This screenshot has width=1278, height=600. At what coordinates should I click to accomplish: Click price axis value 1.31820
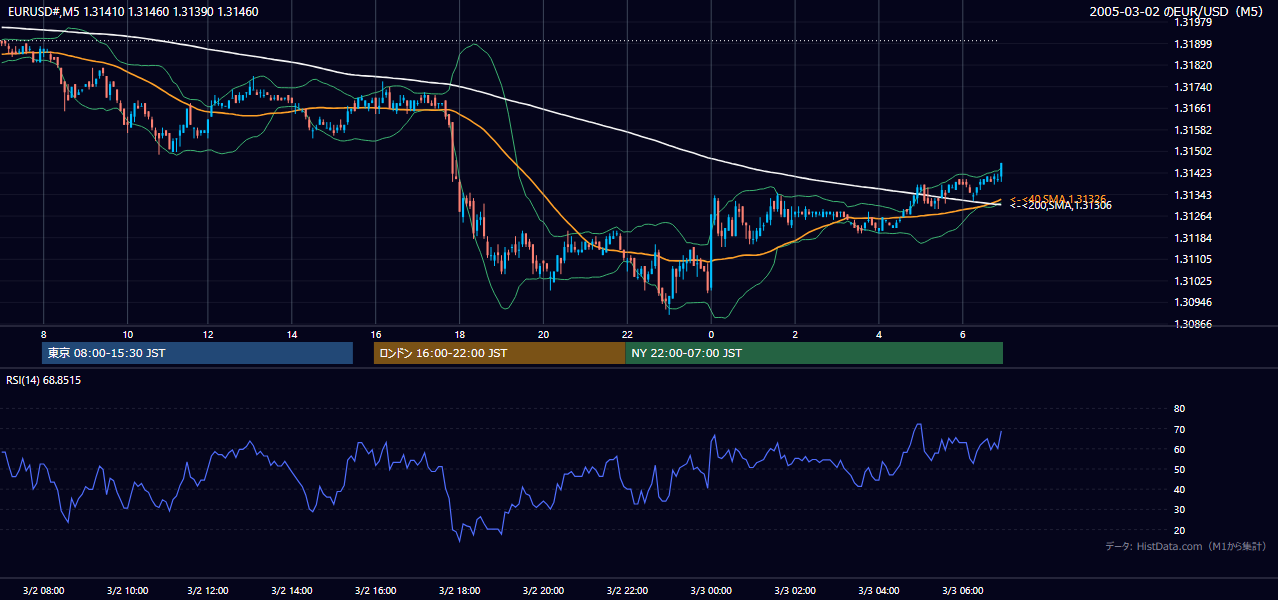pos(1193,65)
